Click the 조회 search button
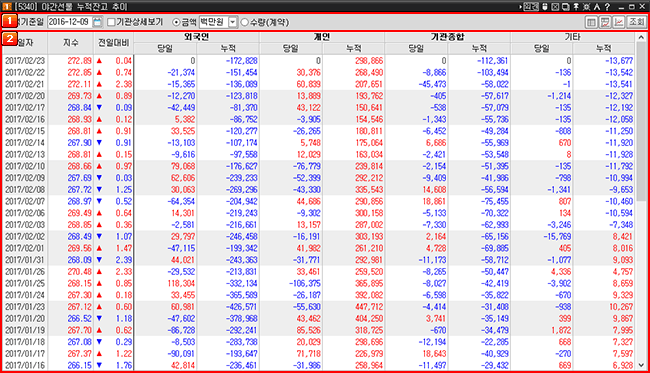The height and width of the screenshot is (373, 650). (x=637, y=22)
